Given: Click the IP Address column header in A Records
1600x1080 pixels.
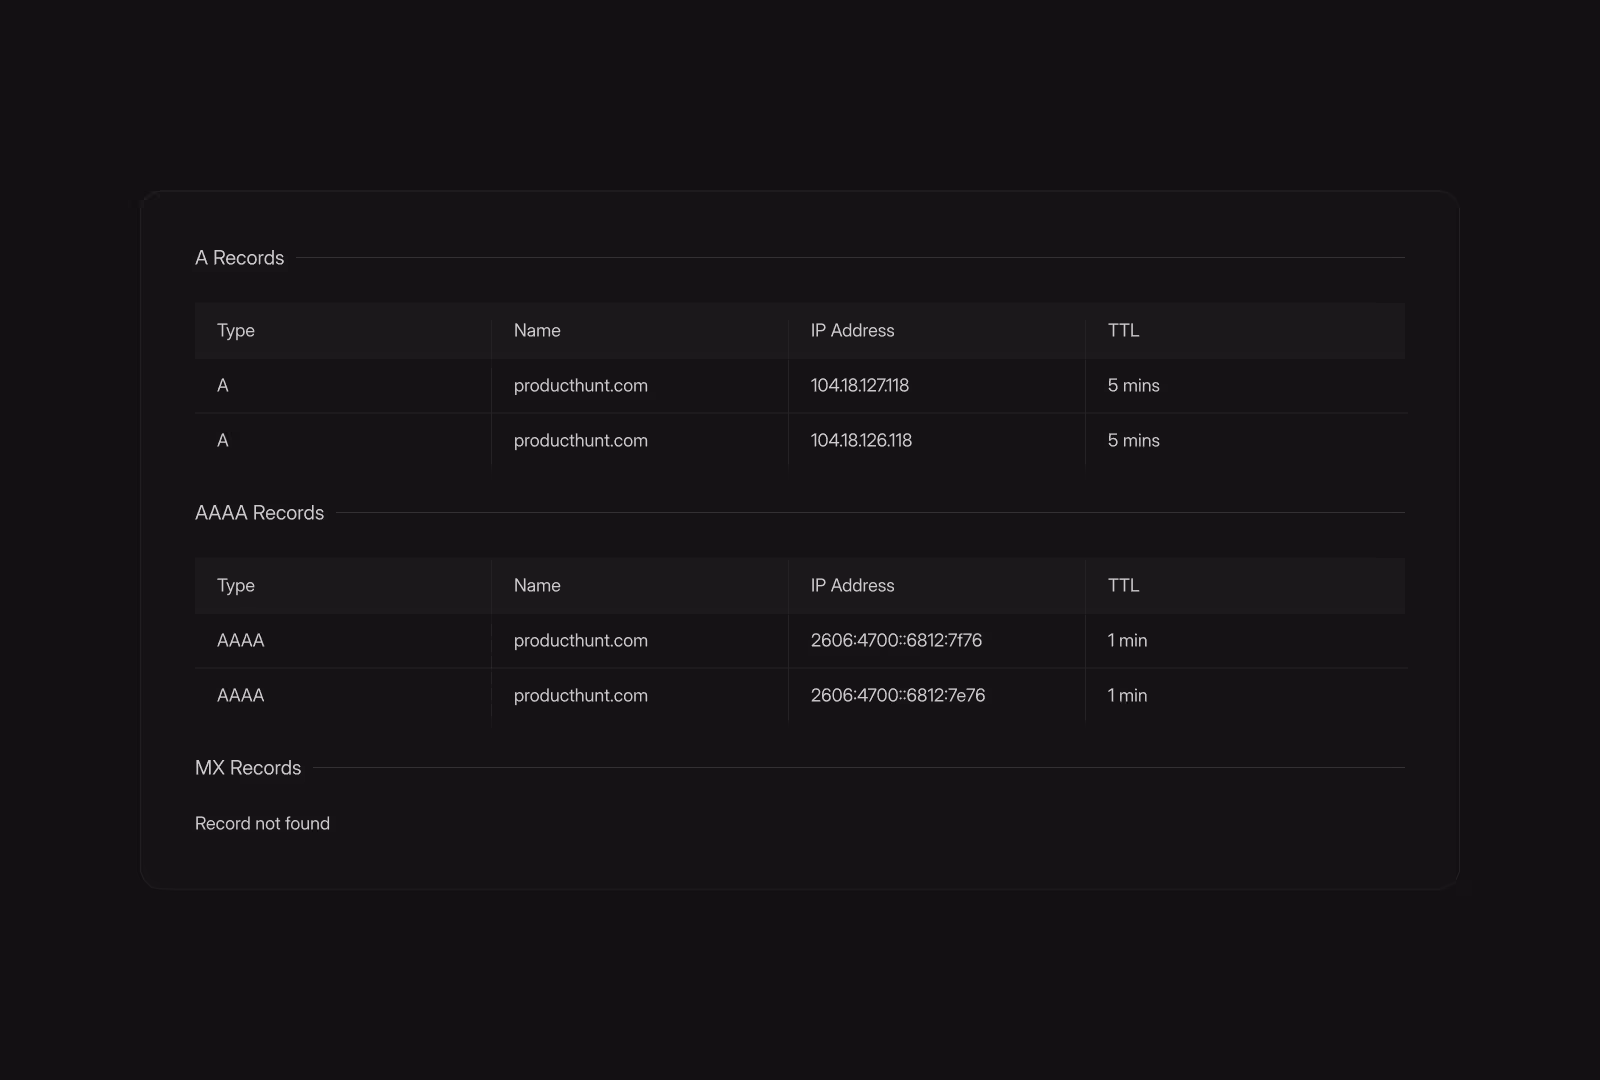Looking at the screenshot, I should pos(851,330).
